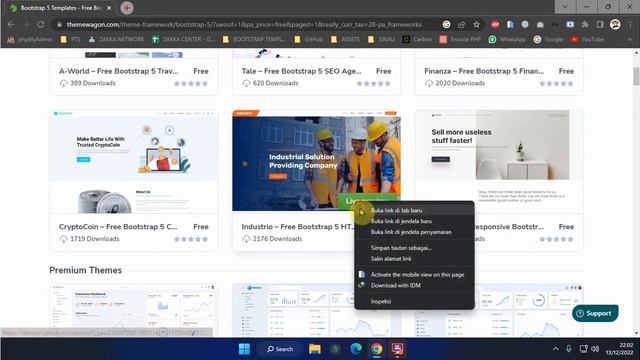640x360 pixels.
Task: Open a new browser tab
Action: [x=127, y=8]
